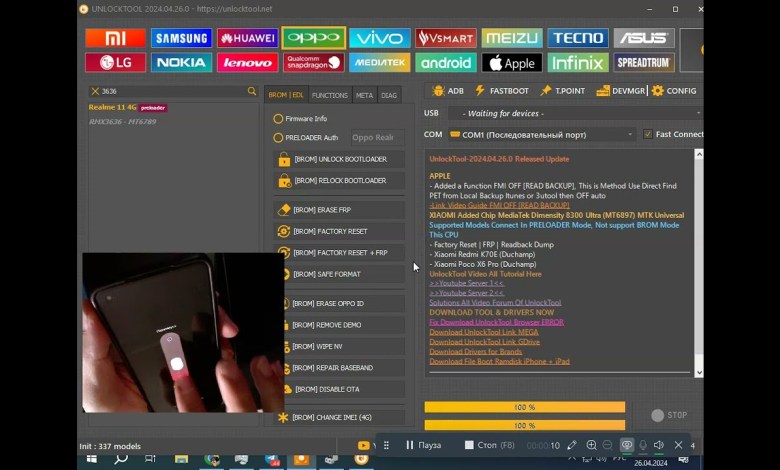Select the Xiaomi MI brand logo
This screenshot has width=780, height=470.
(115, 38)
